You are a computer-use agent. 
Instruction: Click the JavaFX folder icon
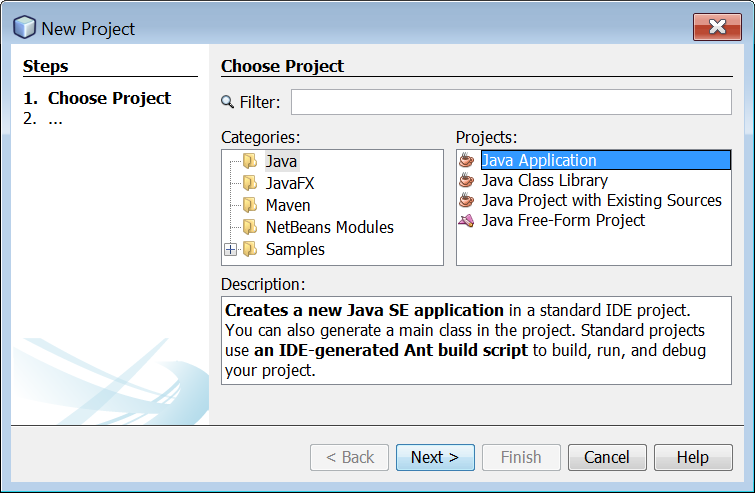coord(250,183)
